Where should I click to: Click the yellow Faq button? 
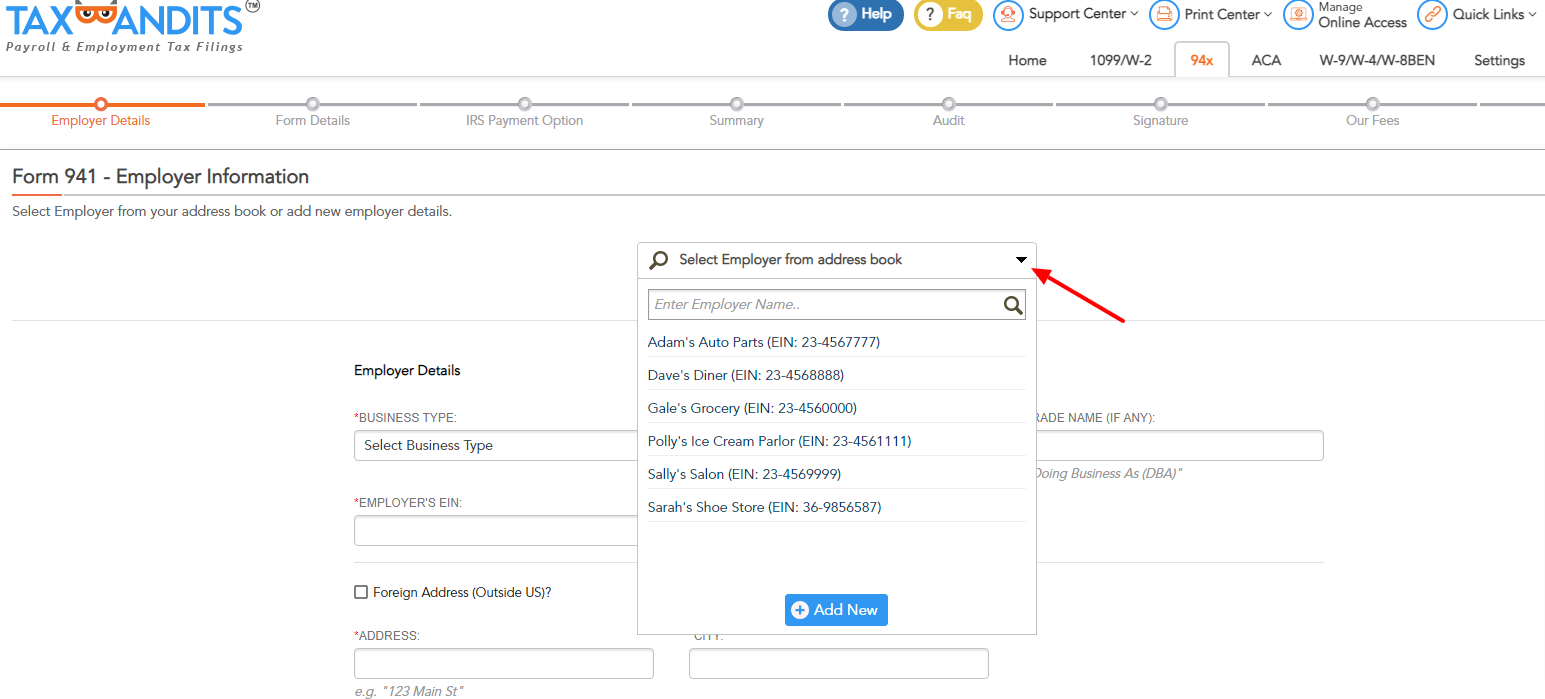pyautogui.click(x=948, y=14)
